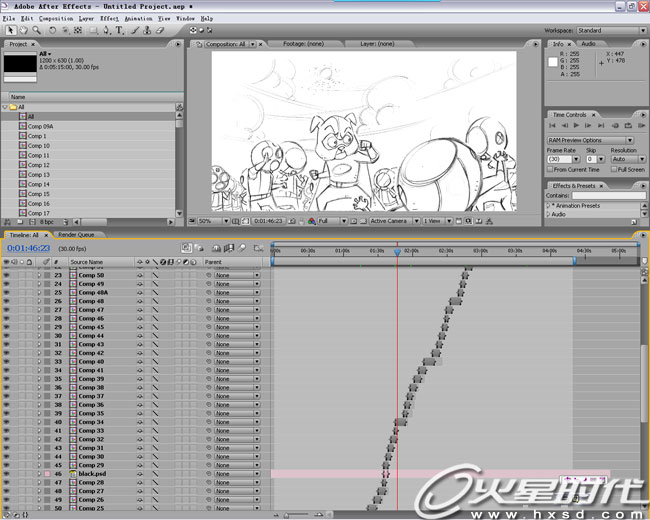Enable the From Current Time checkbox
The width and height of the screenshot is (650, 520).
550,170
